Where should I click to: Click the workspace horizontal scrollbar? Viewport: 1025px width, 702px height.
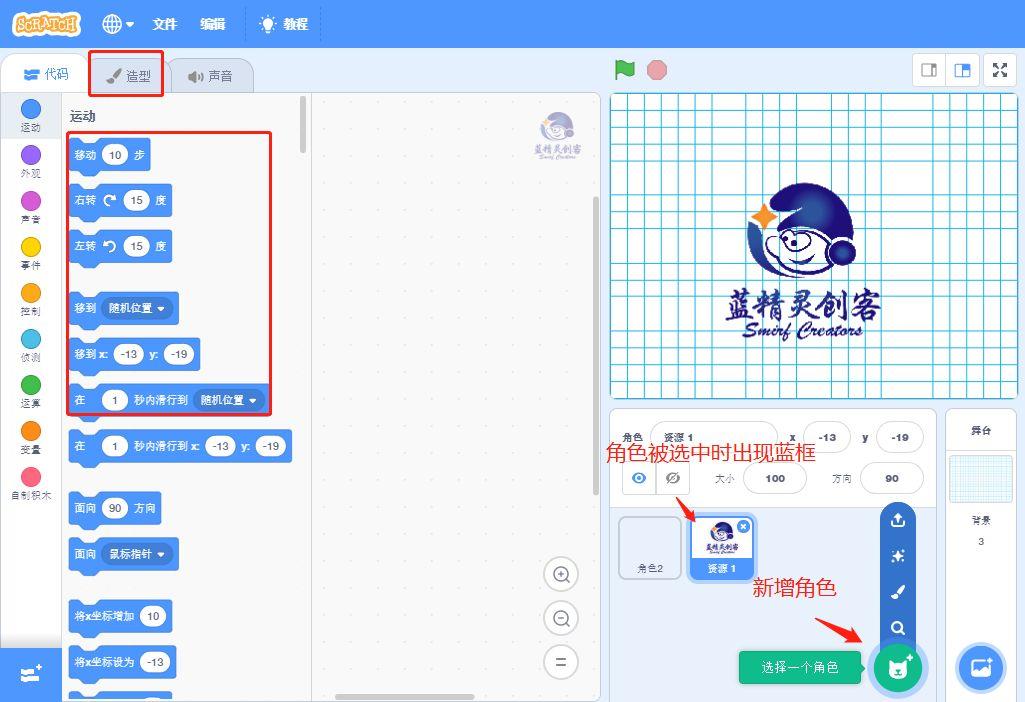(405, 697)
